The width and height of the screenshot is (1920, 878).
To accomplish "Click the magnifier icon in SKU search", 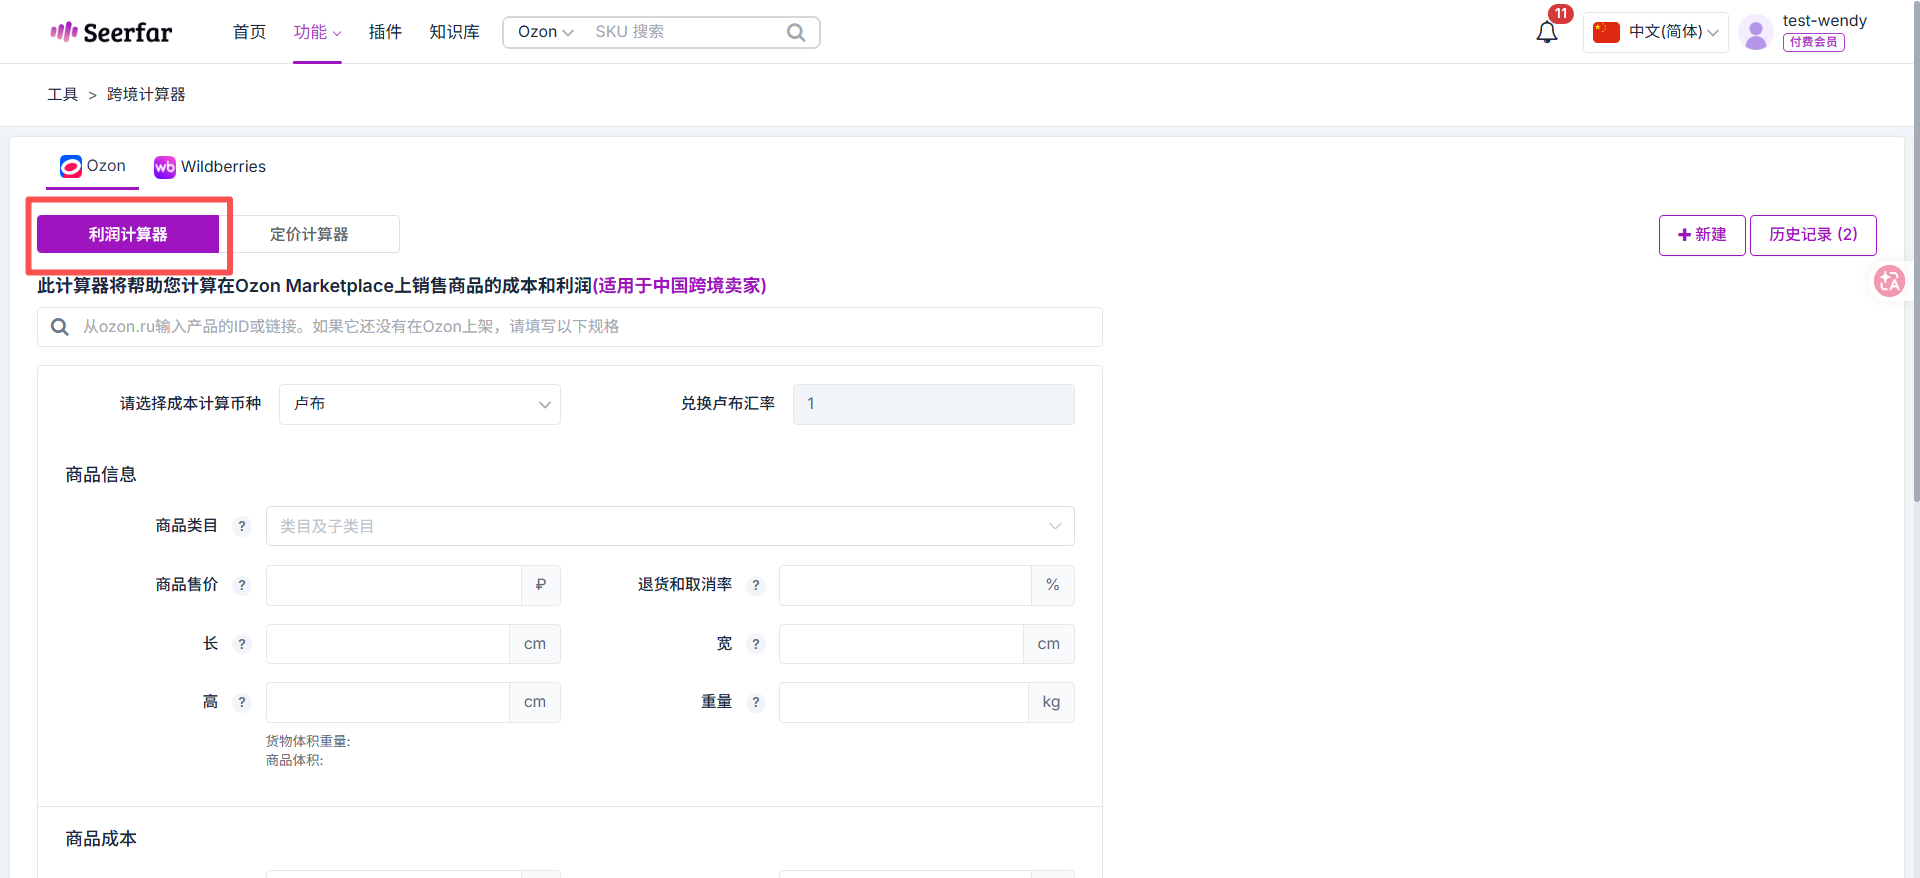I will 796,32.
